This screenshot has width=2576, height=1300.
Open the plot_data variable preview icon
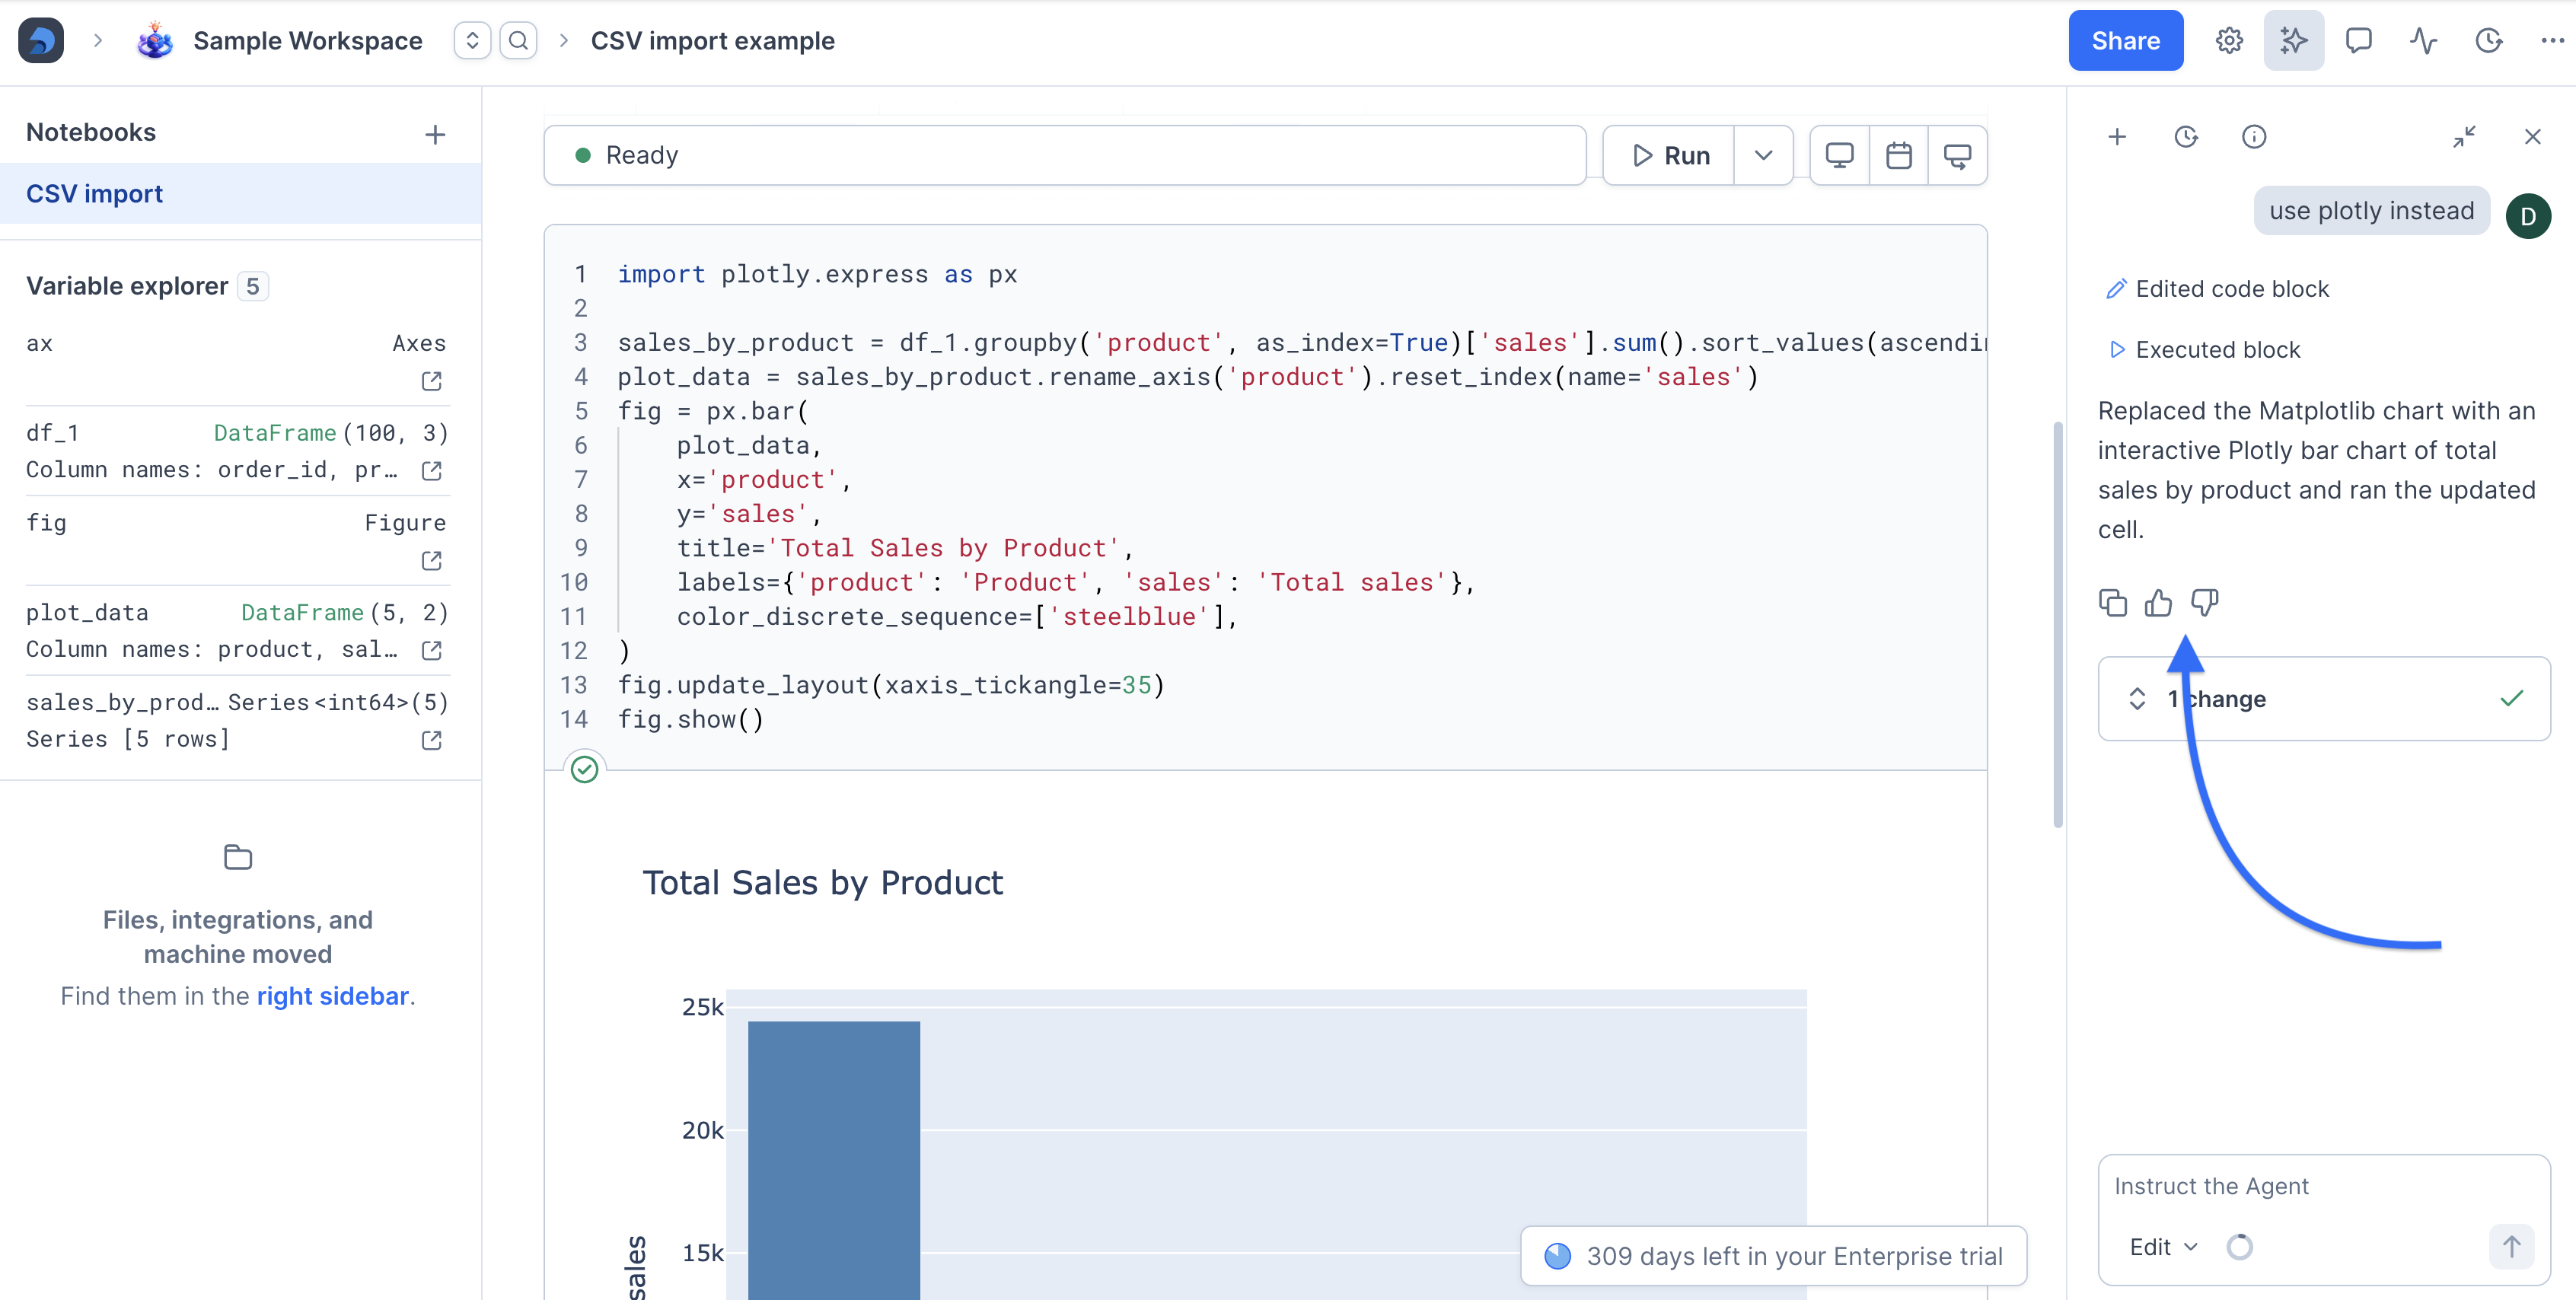[x=432, y=651]
